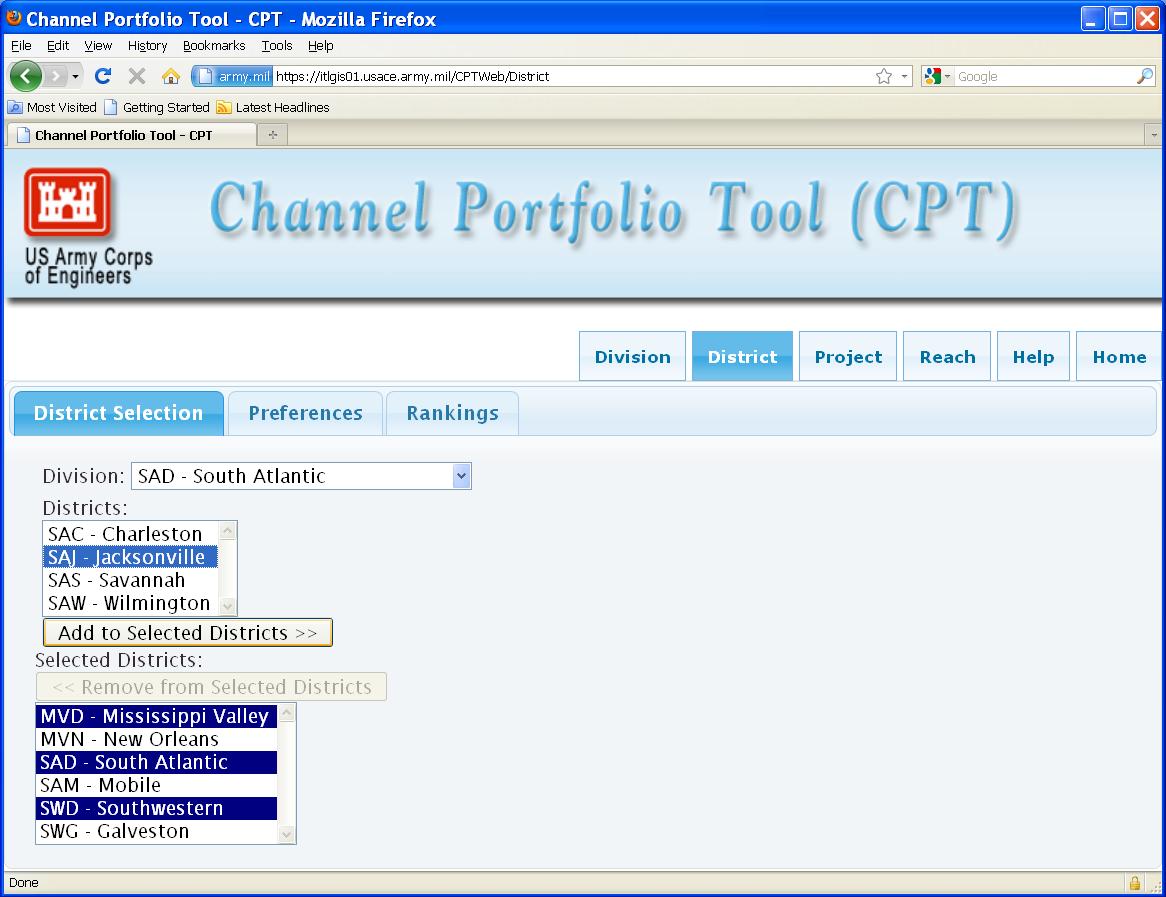1166x897 pixels.
Task: Open the File menu
Action: click(21, 45)
